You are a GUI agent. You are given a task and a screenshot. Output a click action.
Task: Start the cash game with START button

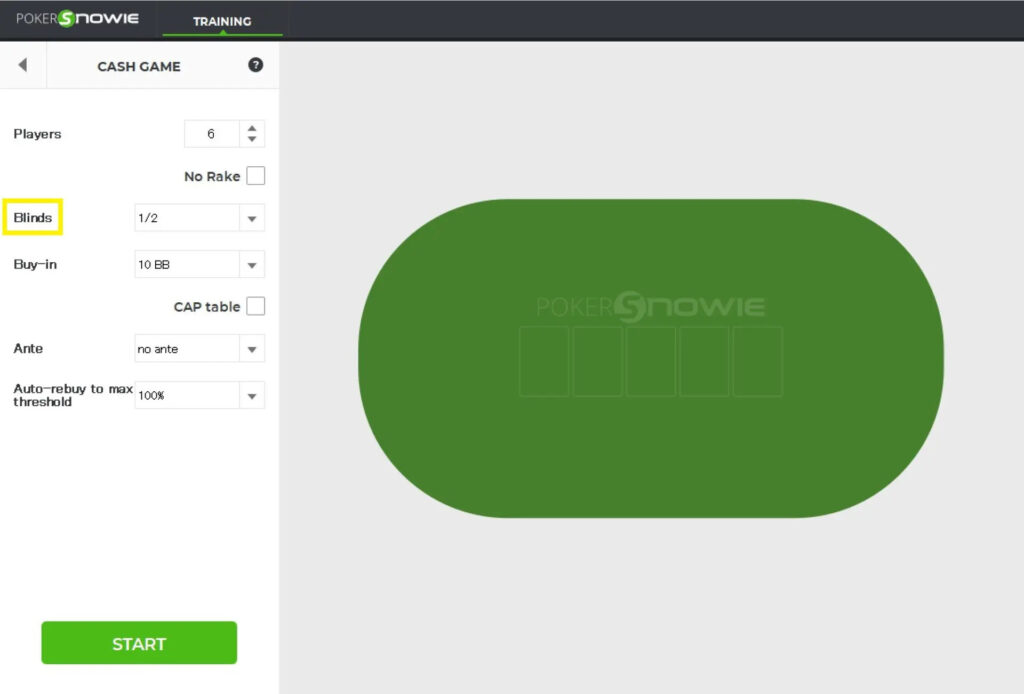click(139, 643)
